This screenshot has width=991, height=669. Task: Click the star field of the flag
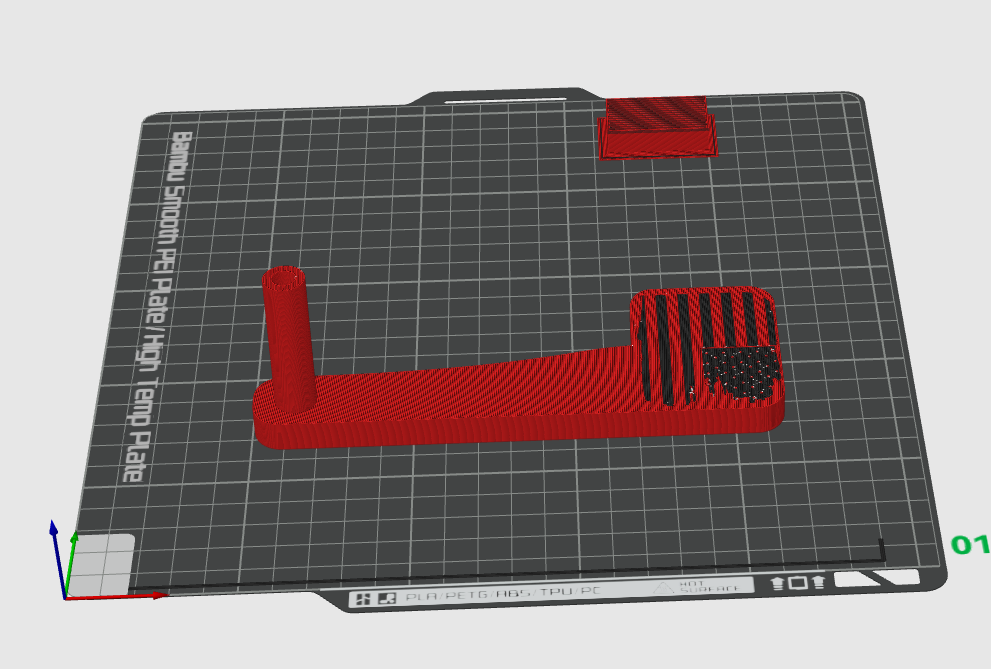point(739,373)
